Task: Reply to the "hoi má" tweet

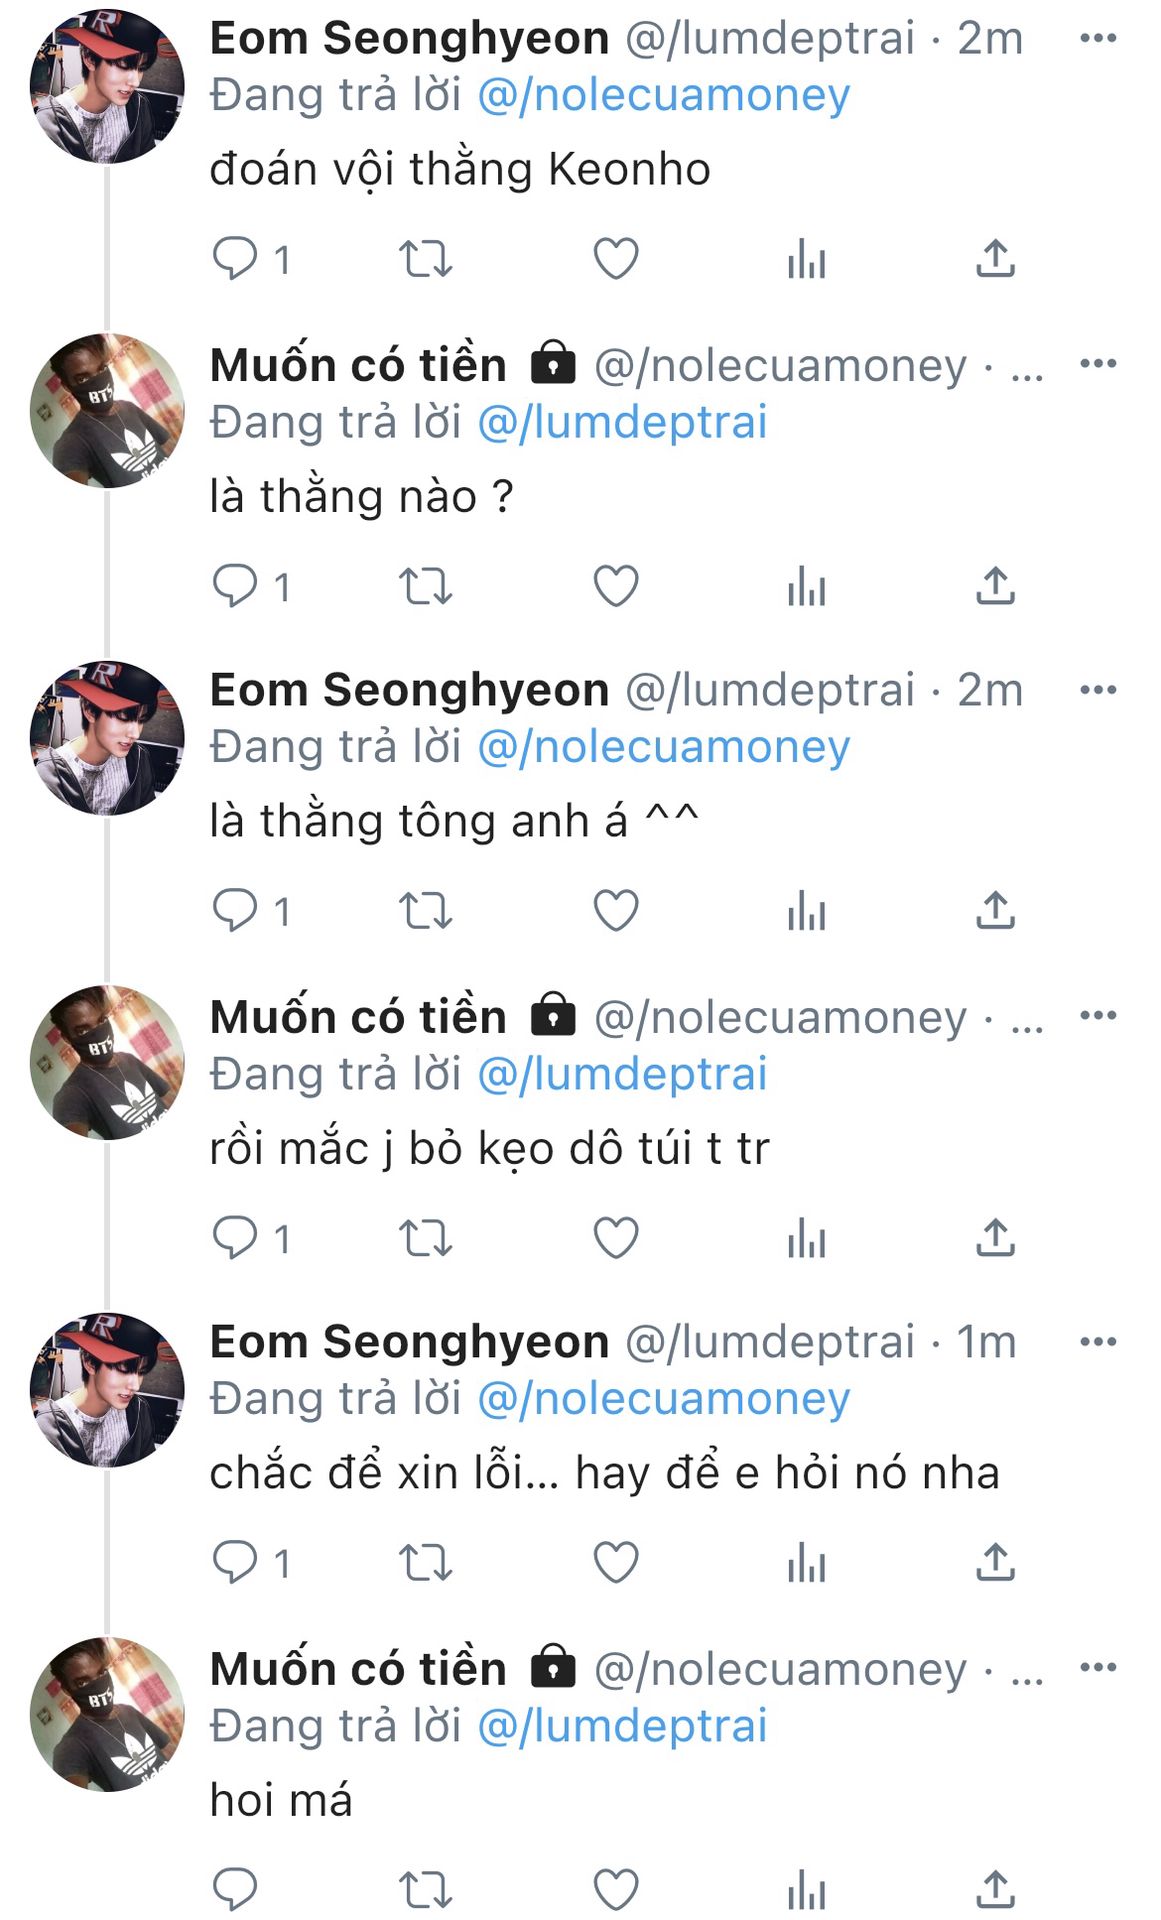Action: coord(236,1889)
